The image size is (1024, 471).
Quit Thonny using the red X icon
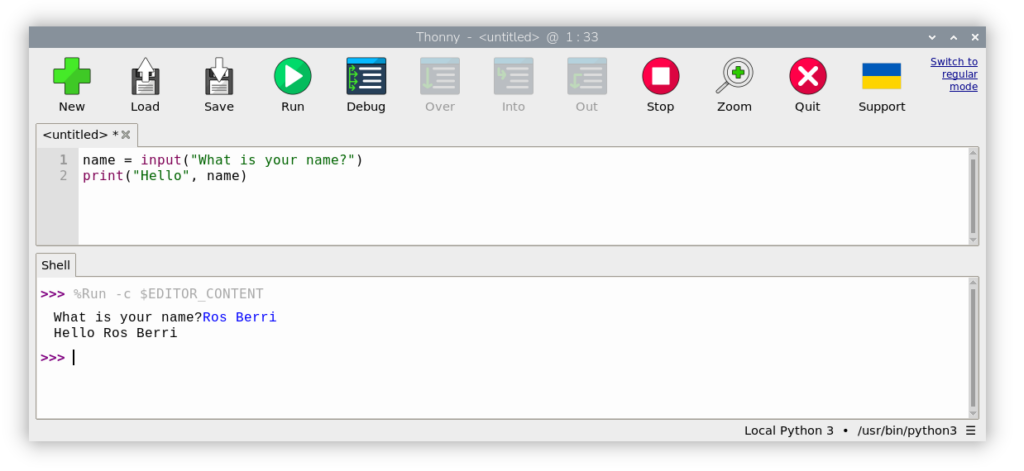coord(807,76)
